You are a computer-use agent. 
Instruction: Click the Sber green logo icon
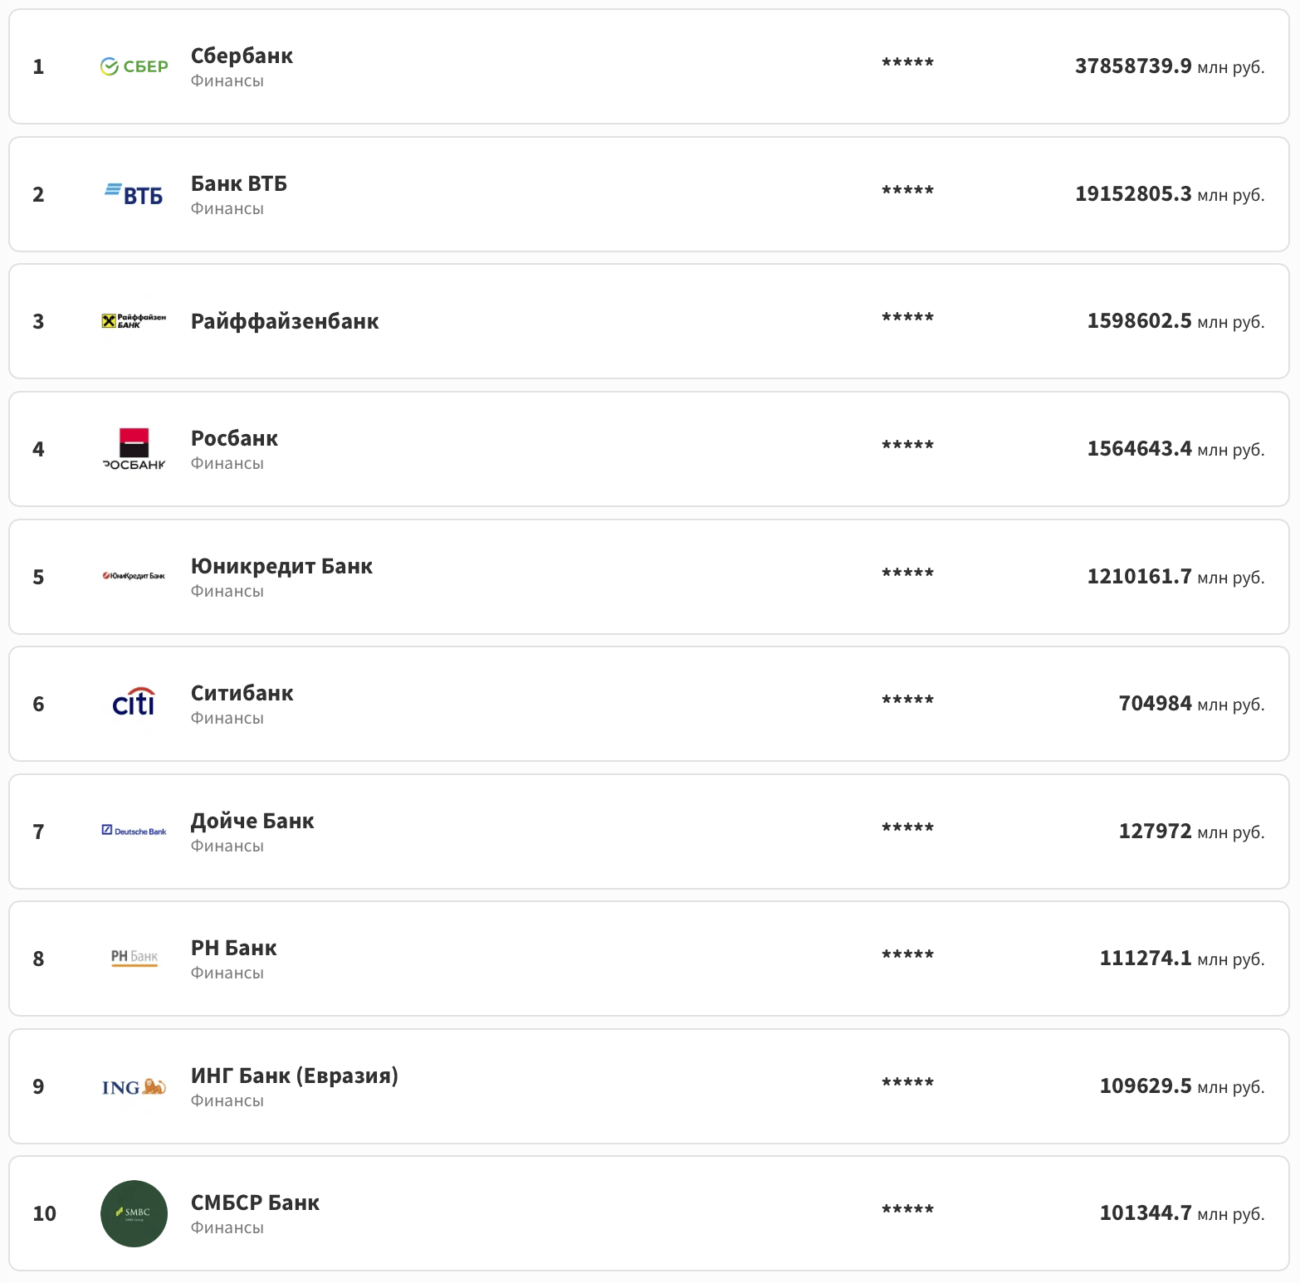pyautogui.click(x=134, y=67)
